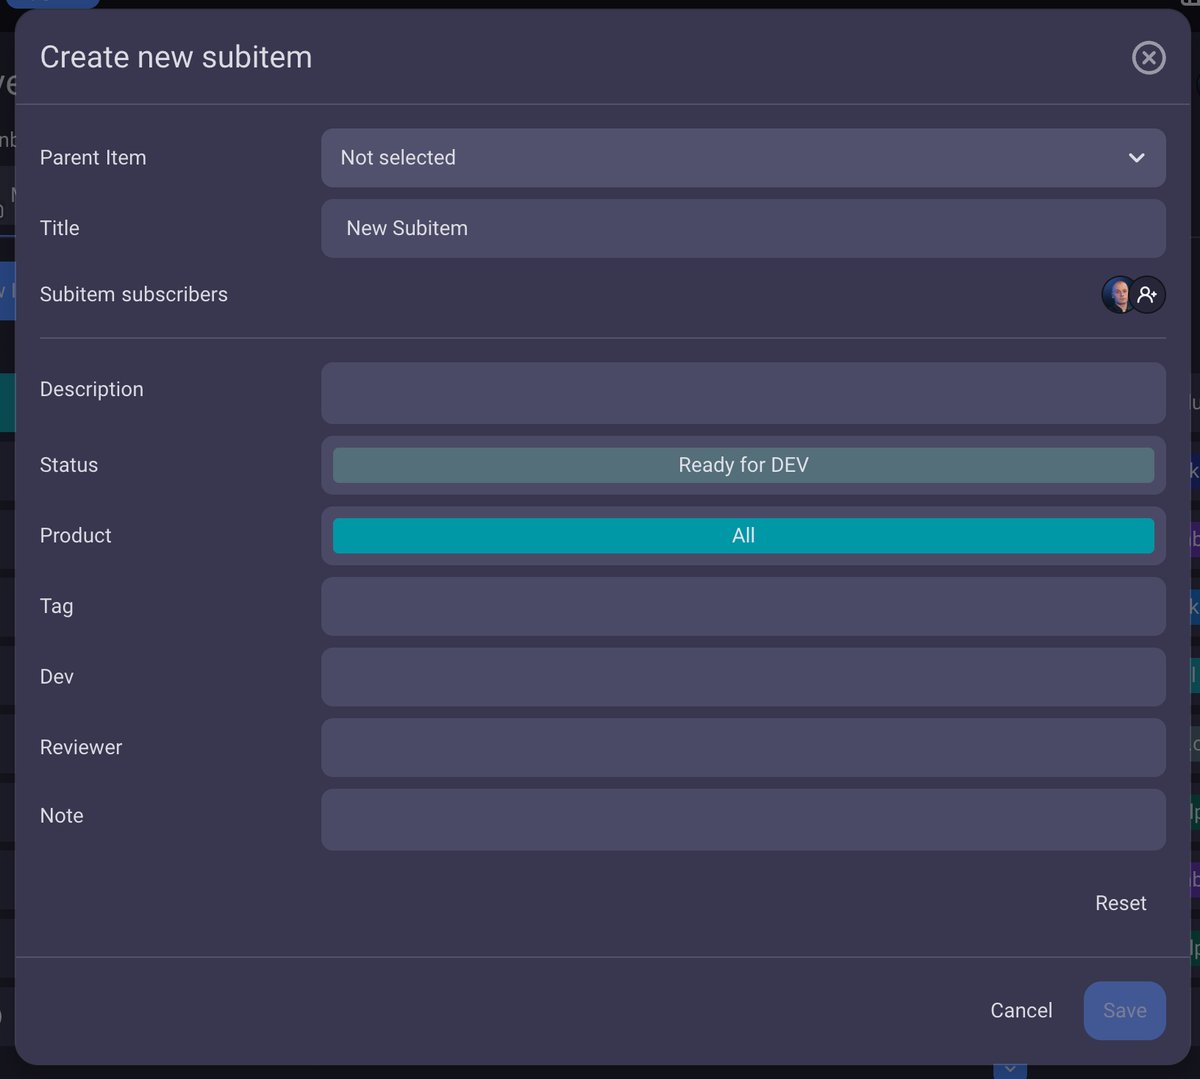1200x1079 pixels.
Task: Change the Ready for DEV status
Action: 743,465
